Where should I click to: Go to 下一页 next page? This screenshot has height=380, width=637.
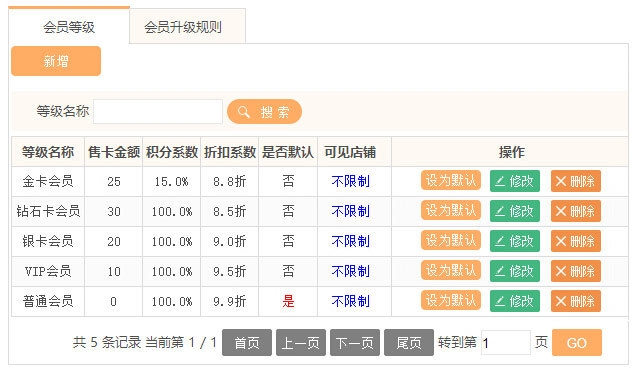pyautogui.click(x=355, y=343)
